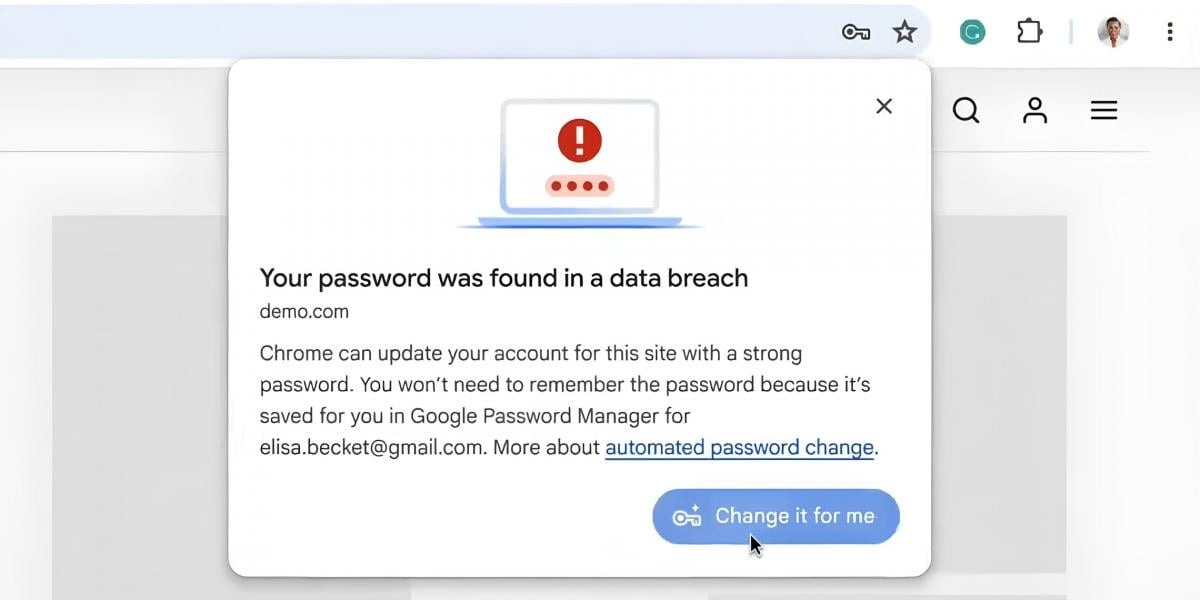Click the red exclamation warning icon
This screenshot has height=600, width=1200.
pyautogui.click(x=579, y=141)
